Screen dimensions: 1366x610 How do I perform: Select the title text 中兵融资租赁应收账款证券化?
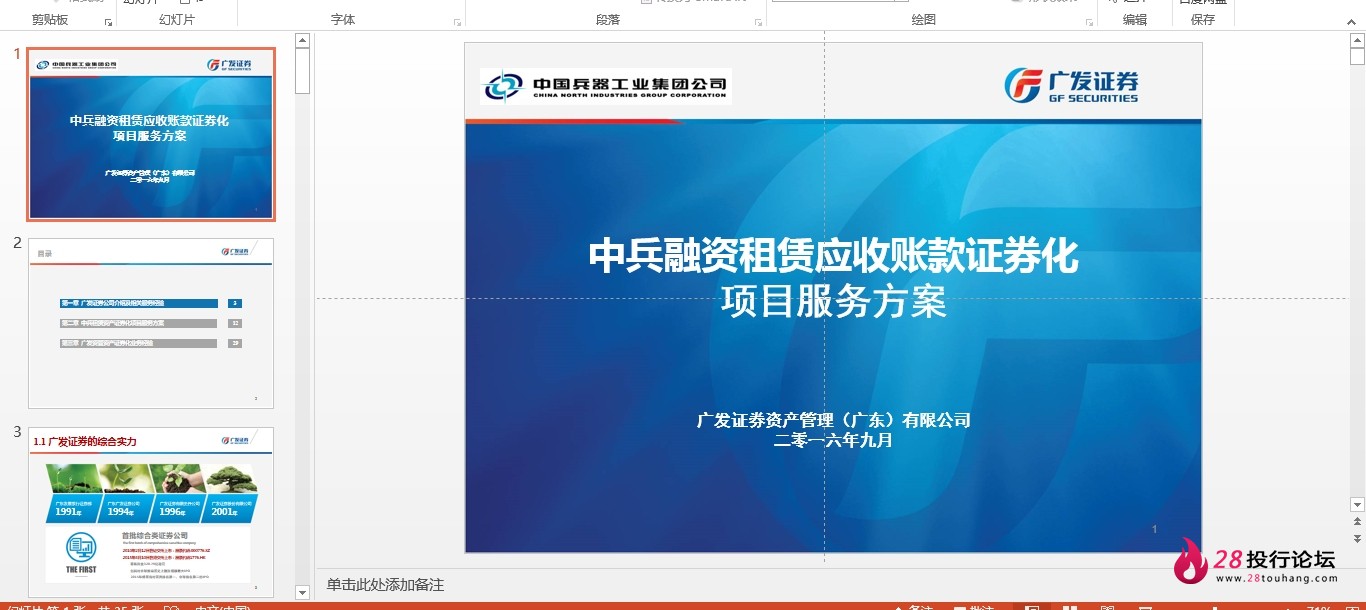tap(833, 256)
